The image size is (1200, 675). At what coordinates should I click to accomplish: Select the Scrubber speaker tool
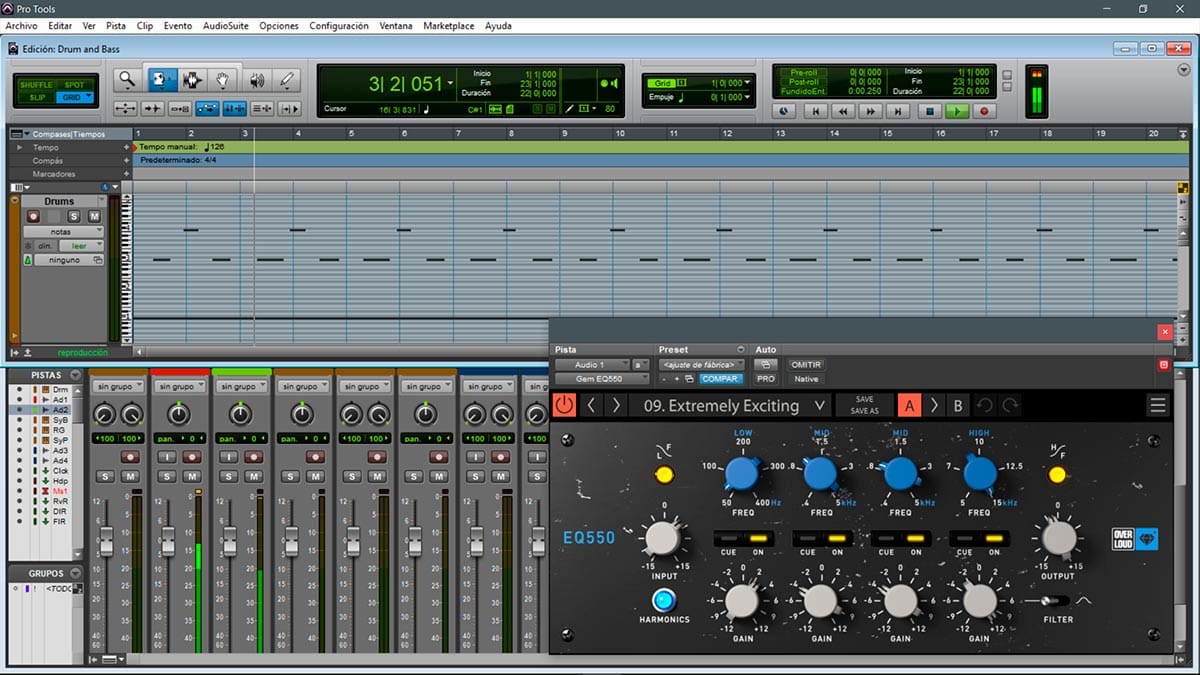click(x=256, y=80)
